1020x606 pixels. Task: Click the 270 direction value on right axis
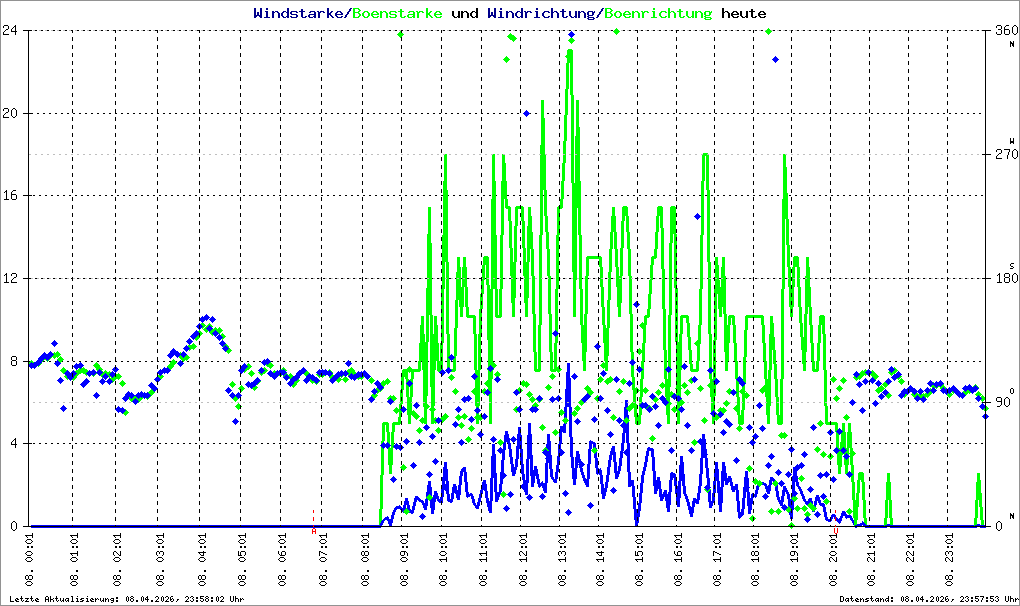1006,154
